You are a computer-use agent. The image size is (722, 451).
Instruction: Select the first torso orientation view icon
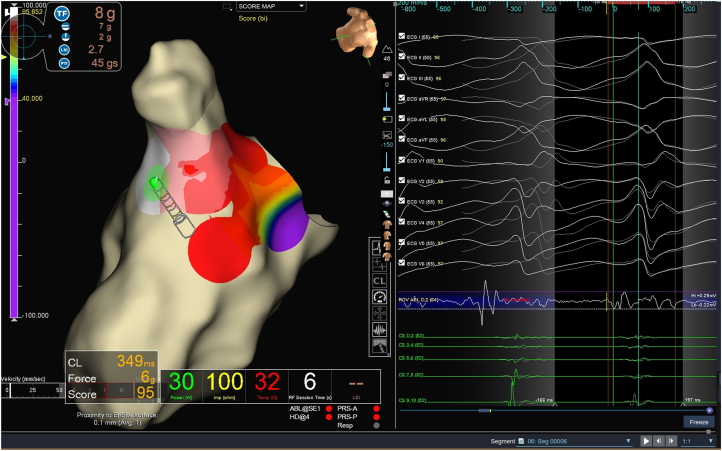tap(387, 224)
